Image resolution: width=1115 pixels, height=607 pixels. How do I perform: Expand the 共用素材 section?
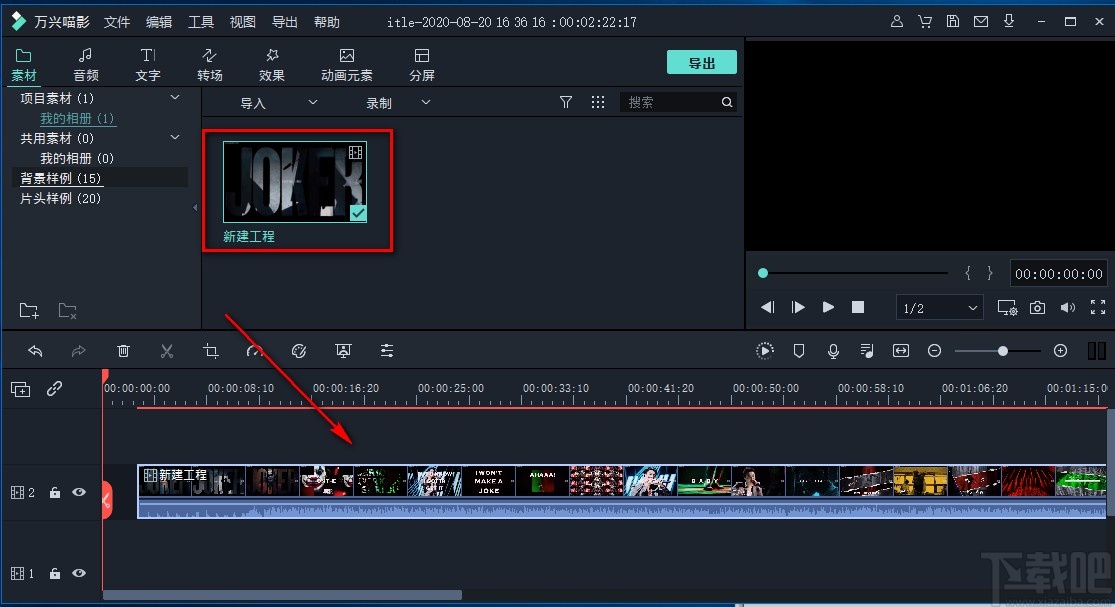point(175,137)
